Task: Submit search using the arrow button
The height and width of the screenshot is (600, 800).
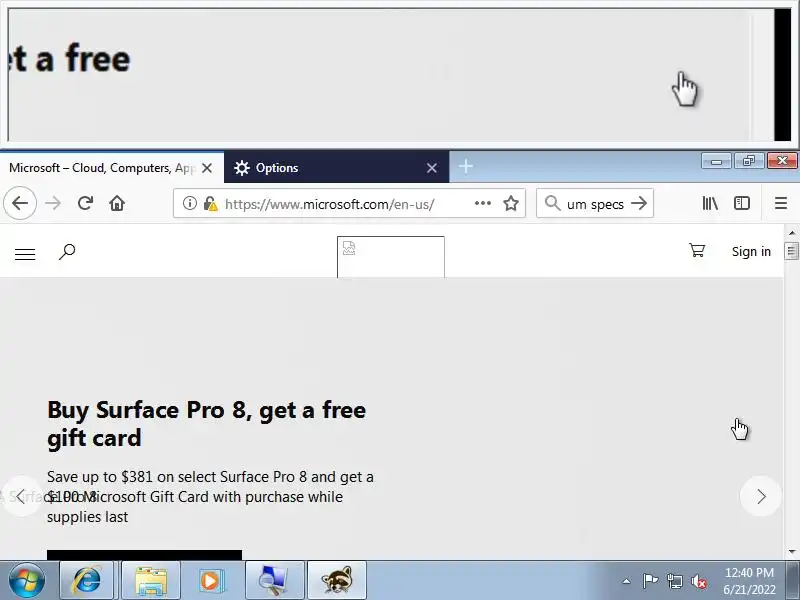Action: 639,203
